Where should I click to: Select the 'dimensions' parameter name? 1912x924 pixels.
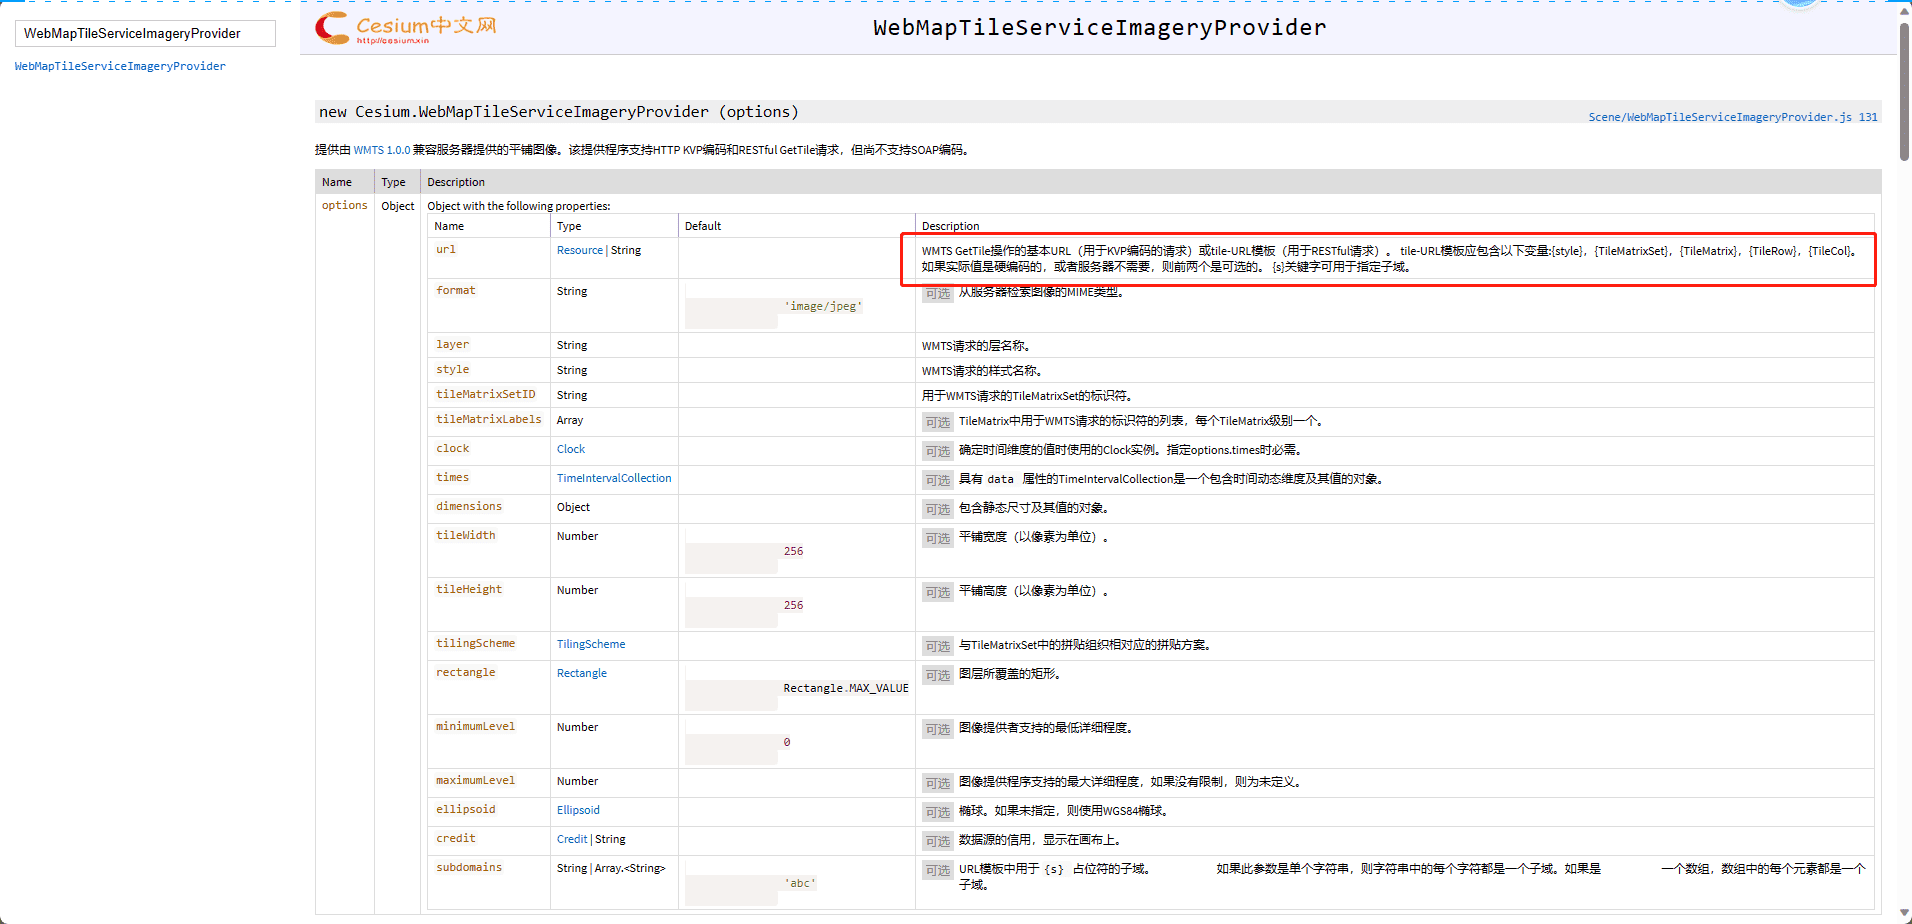tap(469, 506)
